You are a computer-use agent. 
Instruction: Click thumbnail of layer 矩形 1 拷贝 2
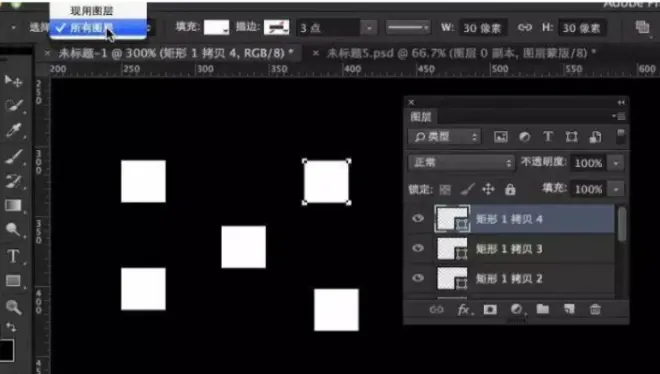pos(452,279)
